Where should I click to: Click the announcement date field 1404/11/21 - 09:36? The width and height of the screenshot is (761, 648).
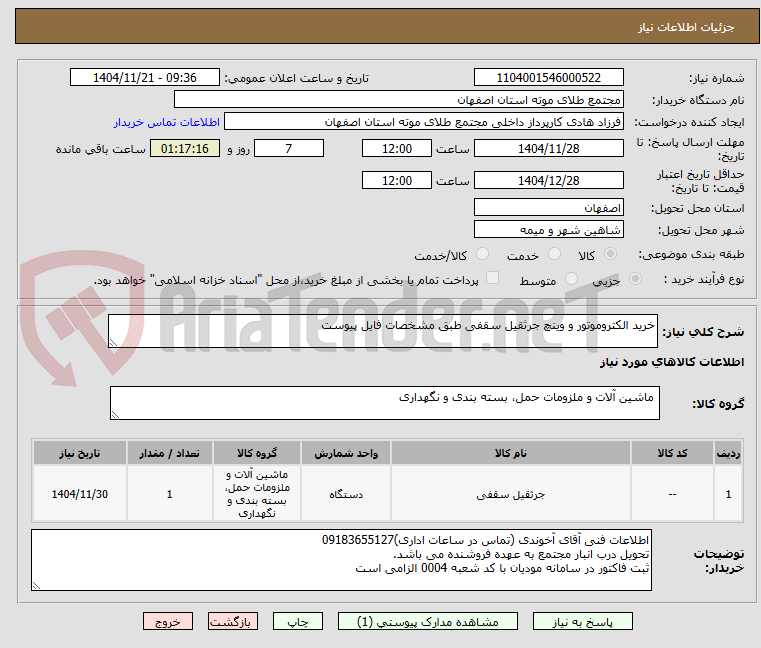[x=145, y=78]
